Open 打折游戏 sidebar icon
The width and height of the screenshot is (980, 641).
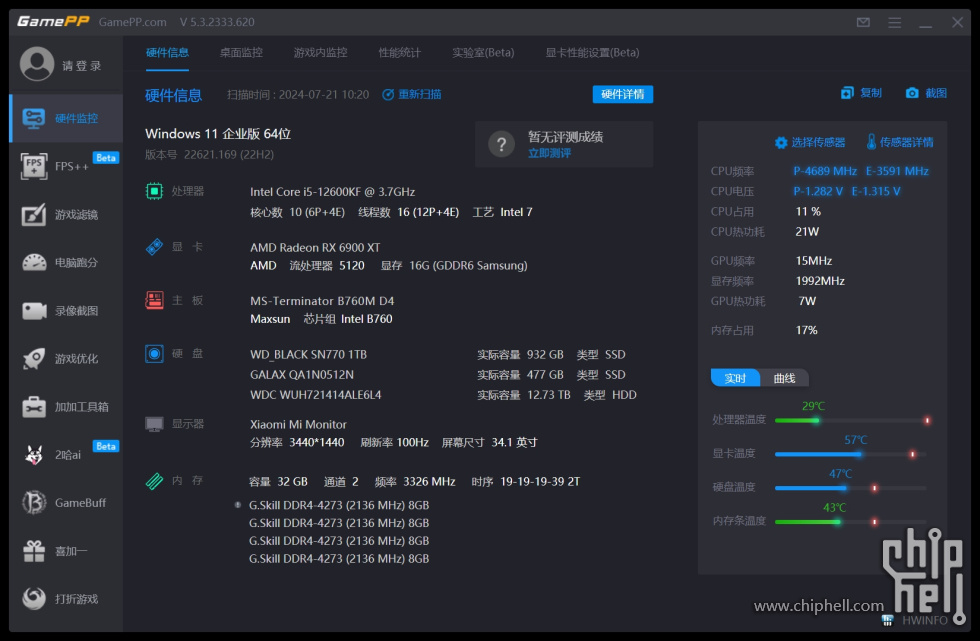coord(34,599)
